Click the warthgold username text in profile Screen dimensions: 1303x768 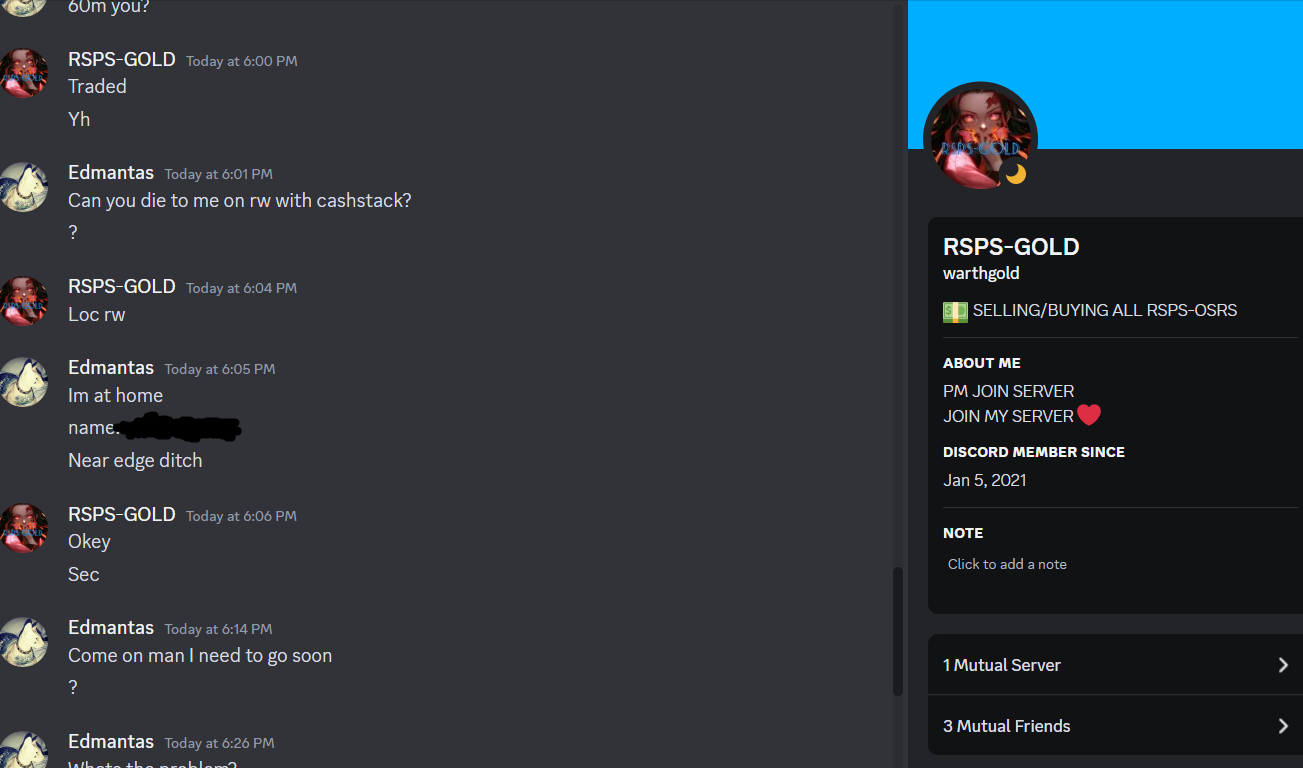tap(981, 273)
